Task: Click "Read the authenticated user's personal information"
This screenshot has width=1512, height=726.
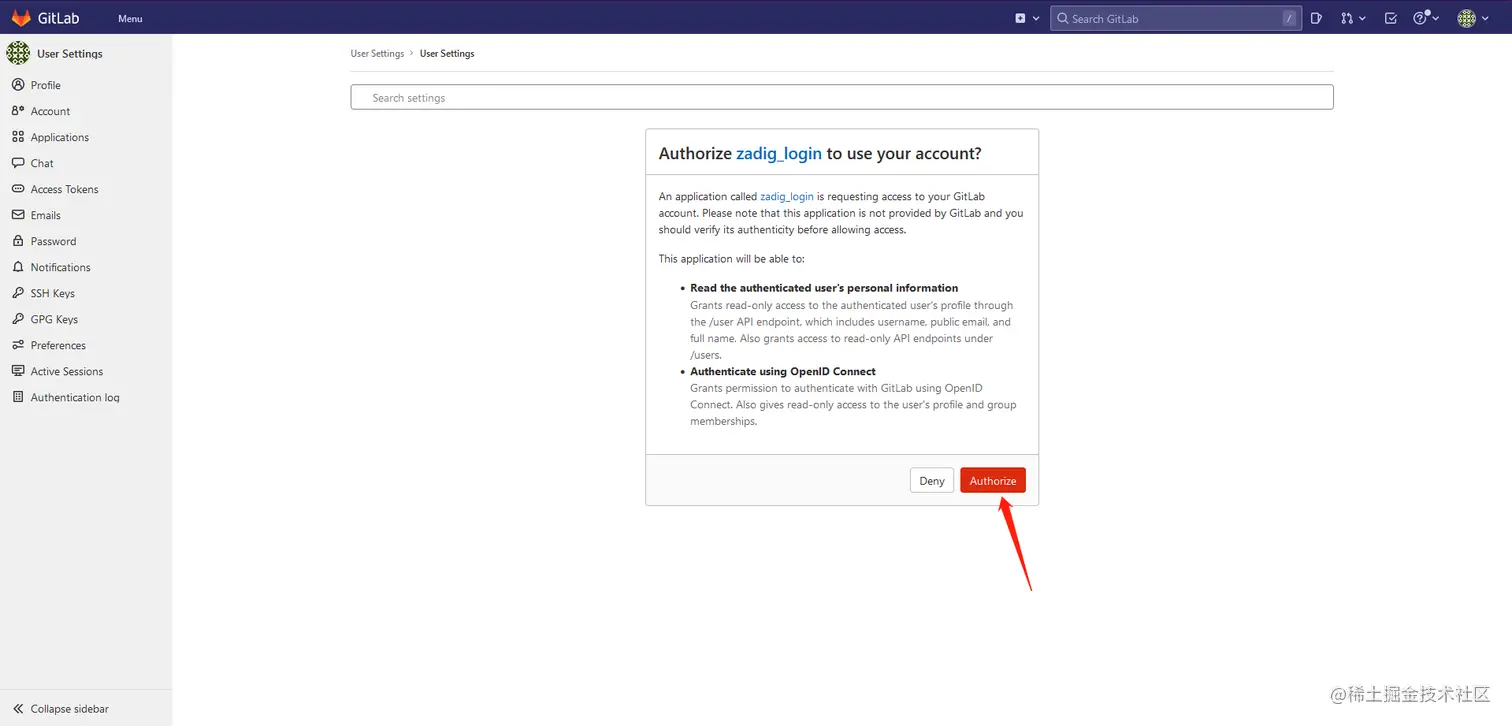Action: click(824, 288)
